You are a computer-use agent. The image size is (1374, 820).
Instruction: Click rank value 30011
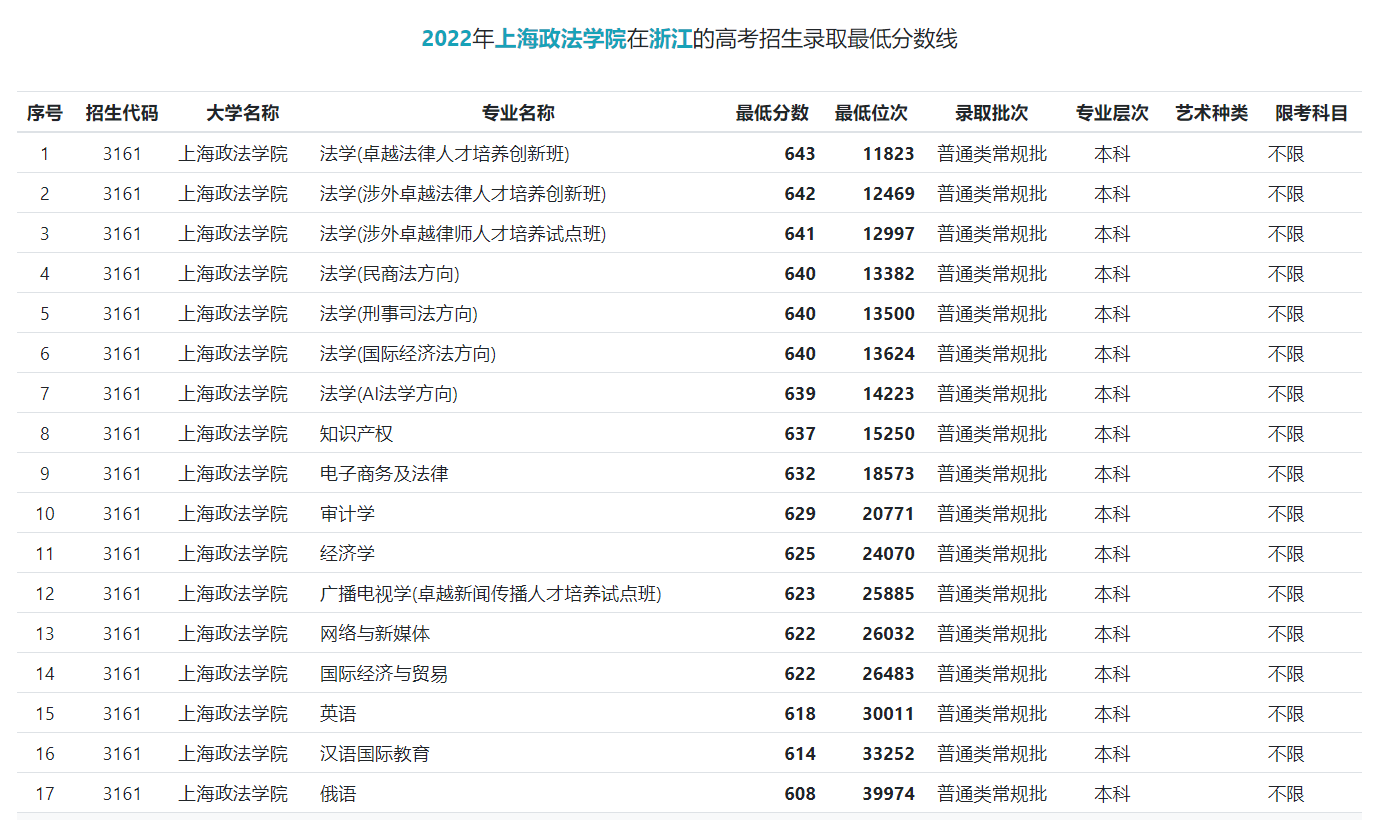[889, 714]
